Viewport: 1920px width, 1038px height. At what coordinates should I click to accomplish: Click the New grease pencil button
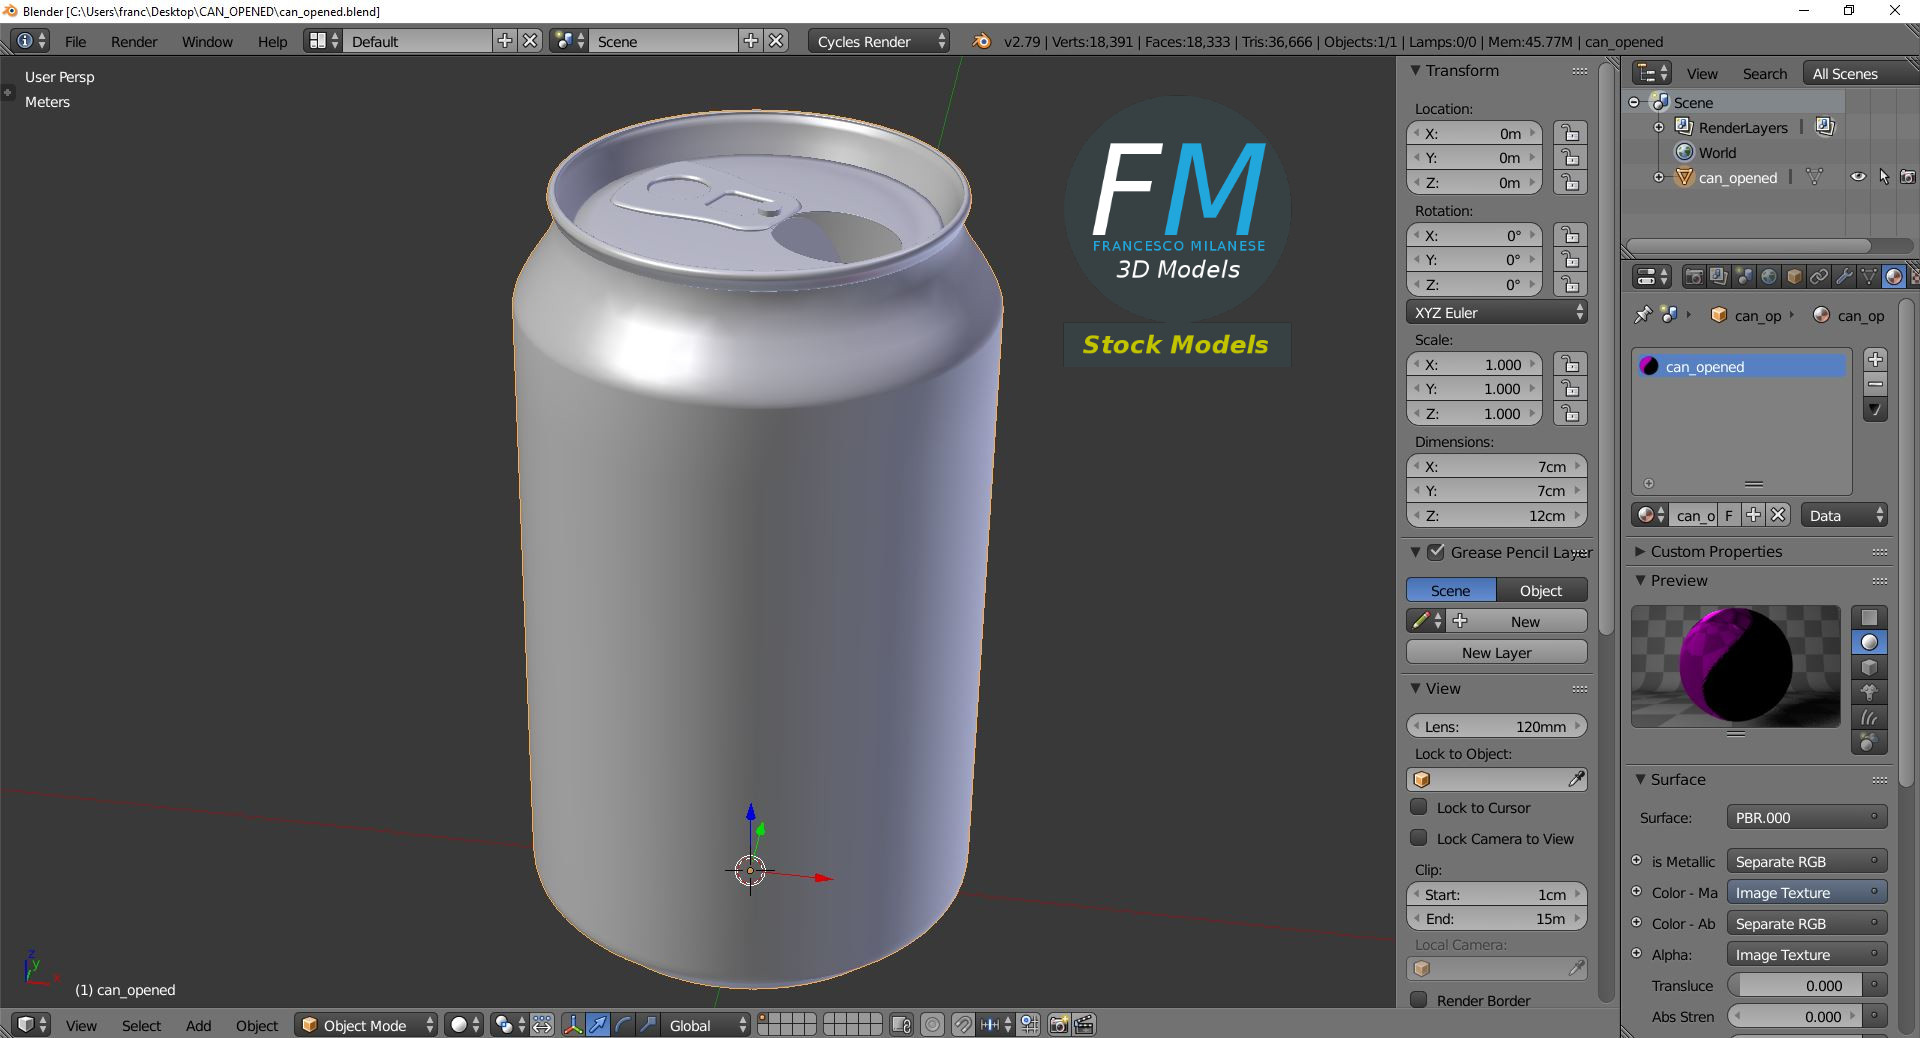(x=1522, y=620)
